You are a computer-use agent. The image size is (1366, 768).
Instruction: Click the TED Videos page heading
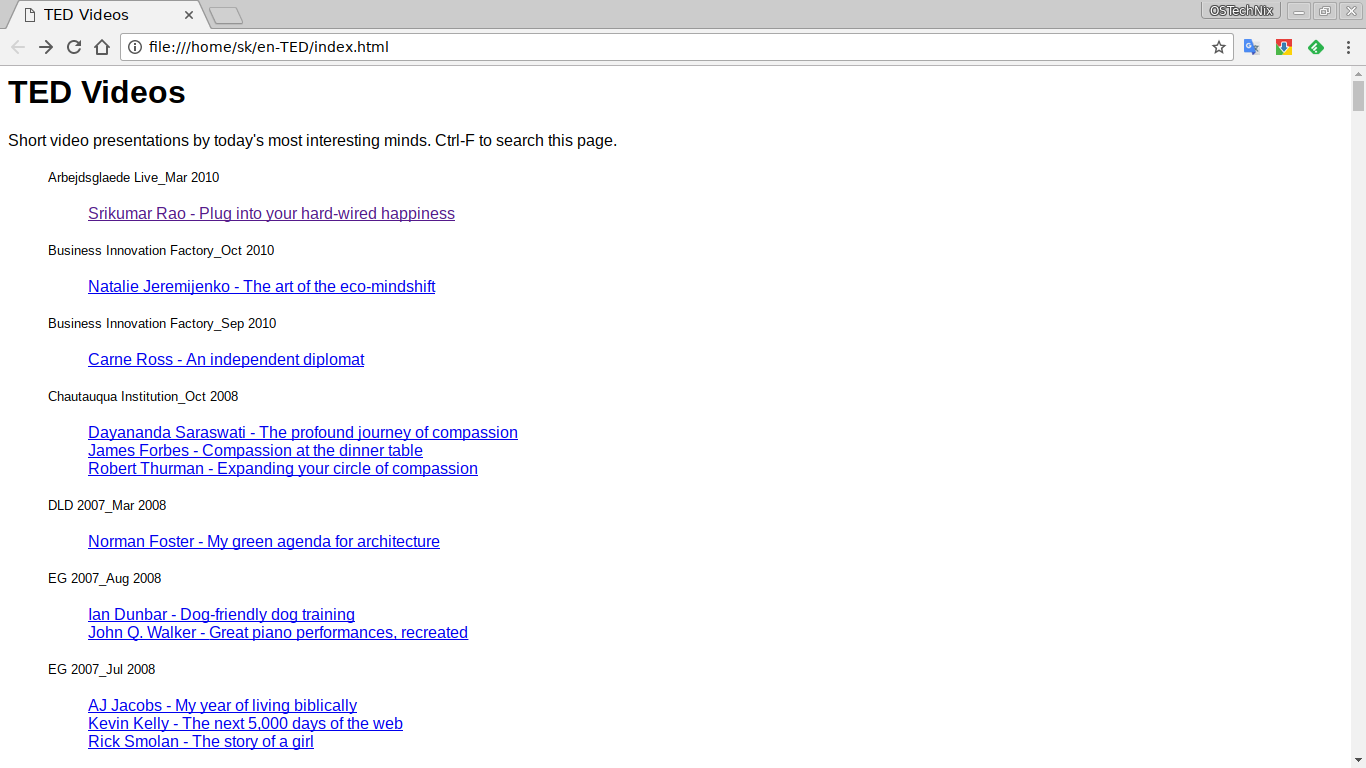pyautogui.click(x=97, y=92)
